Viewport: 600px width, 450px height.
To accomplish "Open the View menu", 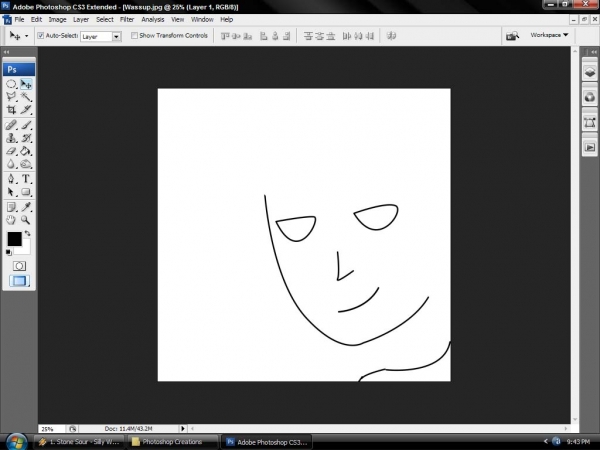I will 178,20.
